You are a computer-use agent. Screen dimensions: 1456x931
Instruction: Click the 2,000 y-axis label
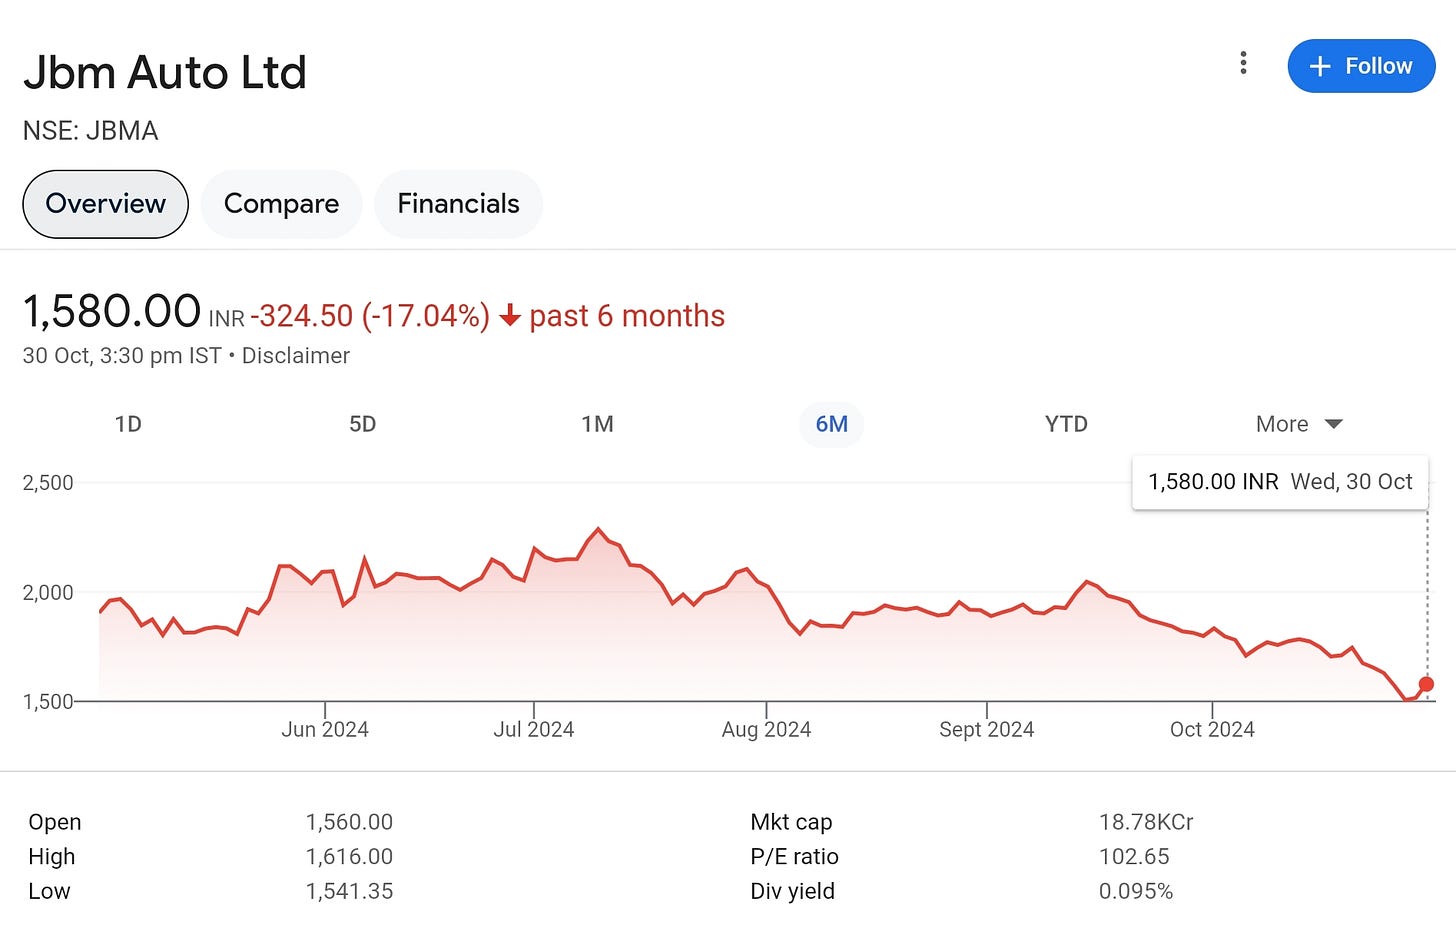(x=48, y=593)
